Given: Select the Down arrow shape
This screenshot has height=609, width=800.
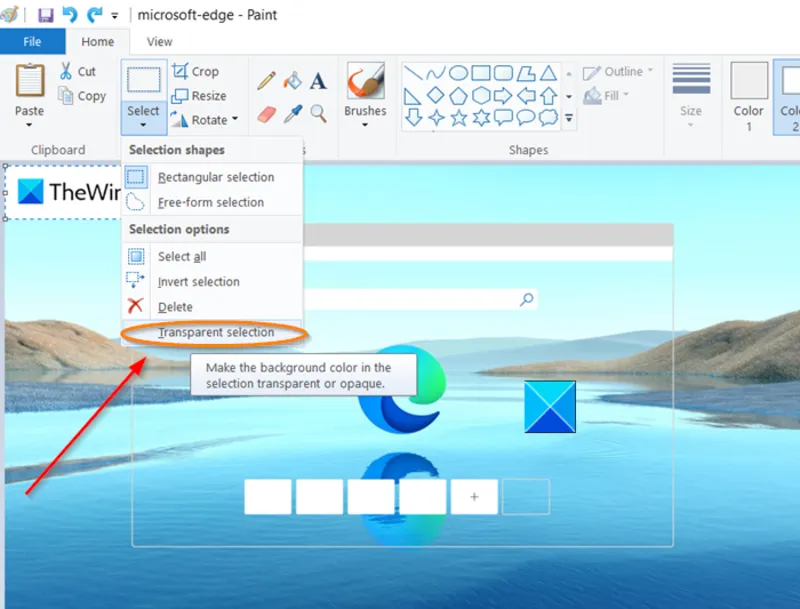Looking at the screenshot, I should pyautogui.click(x=413, y=118).
